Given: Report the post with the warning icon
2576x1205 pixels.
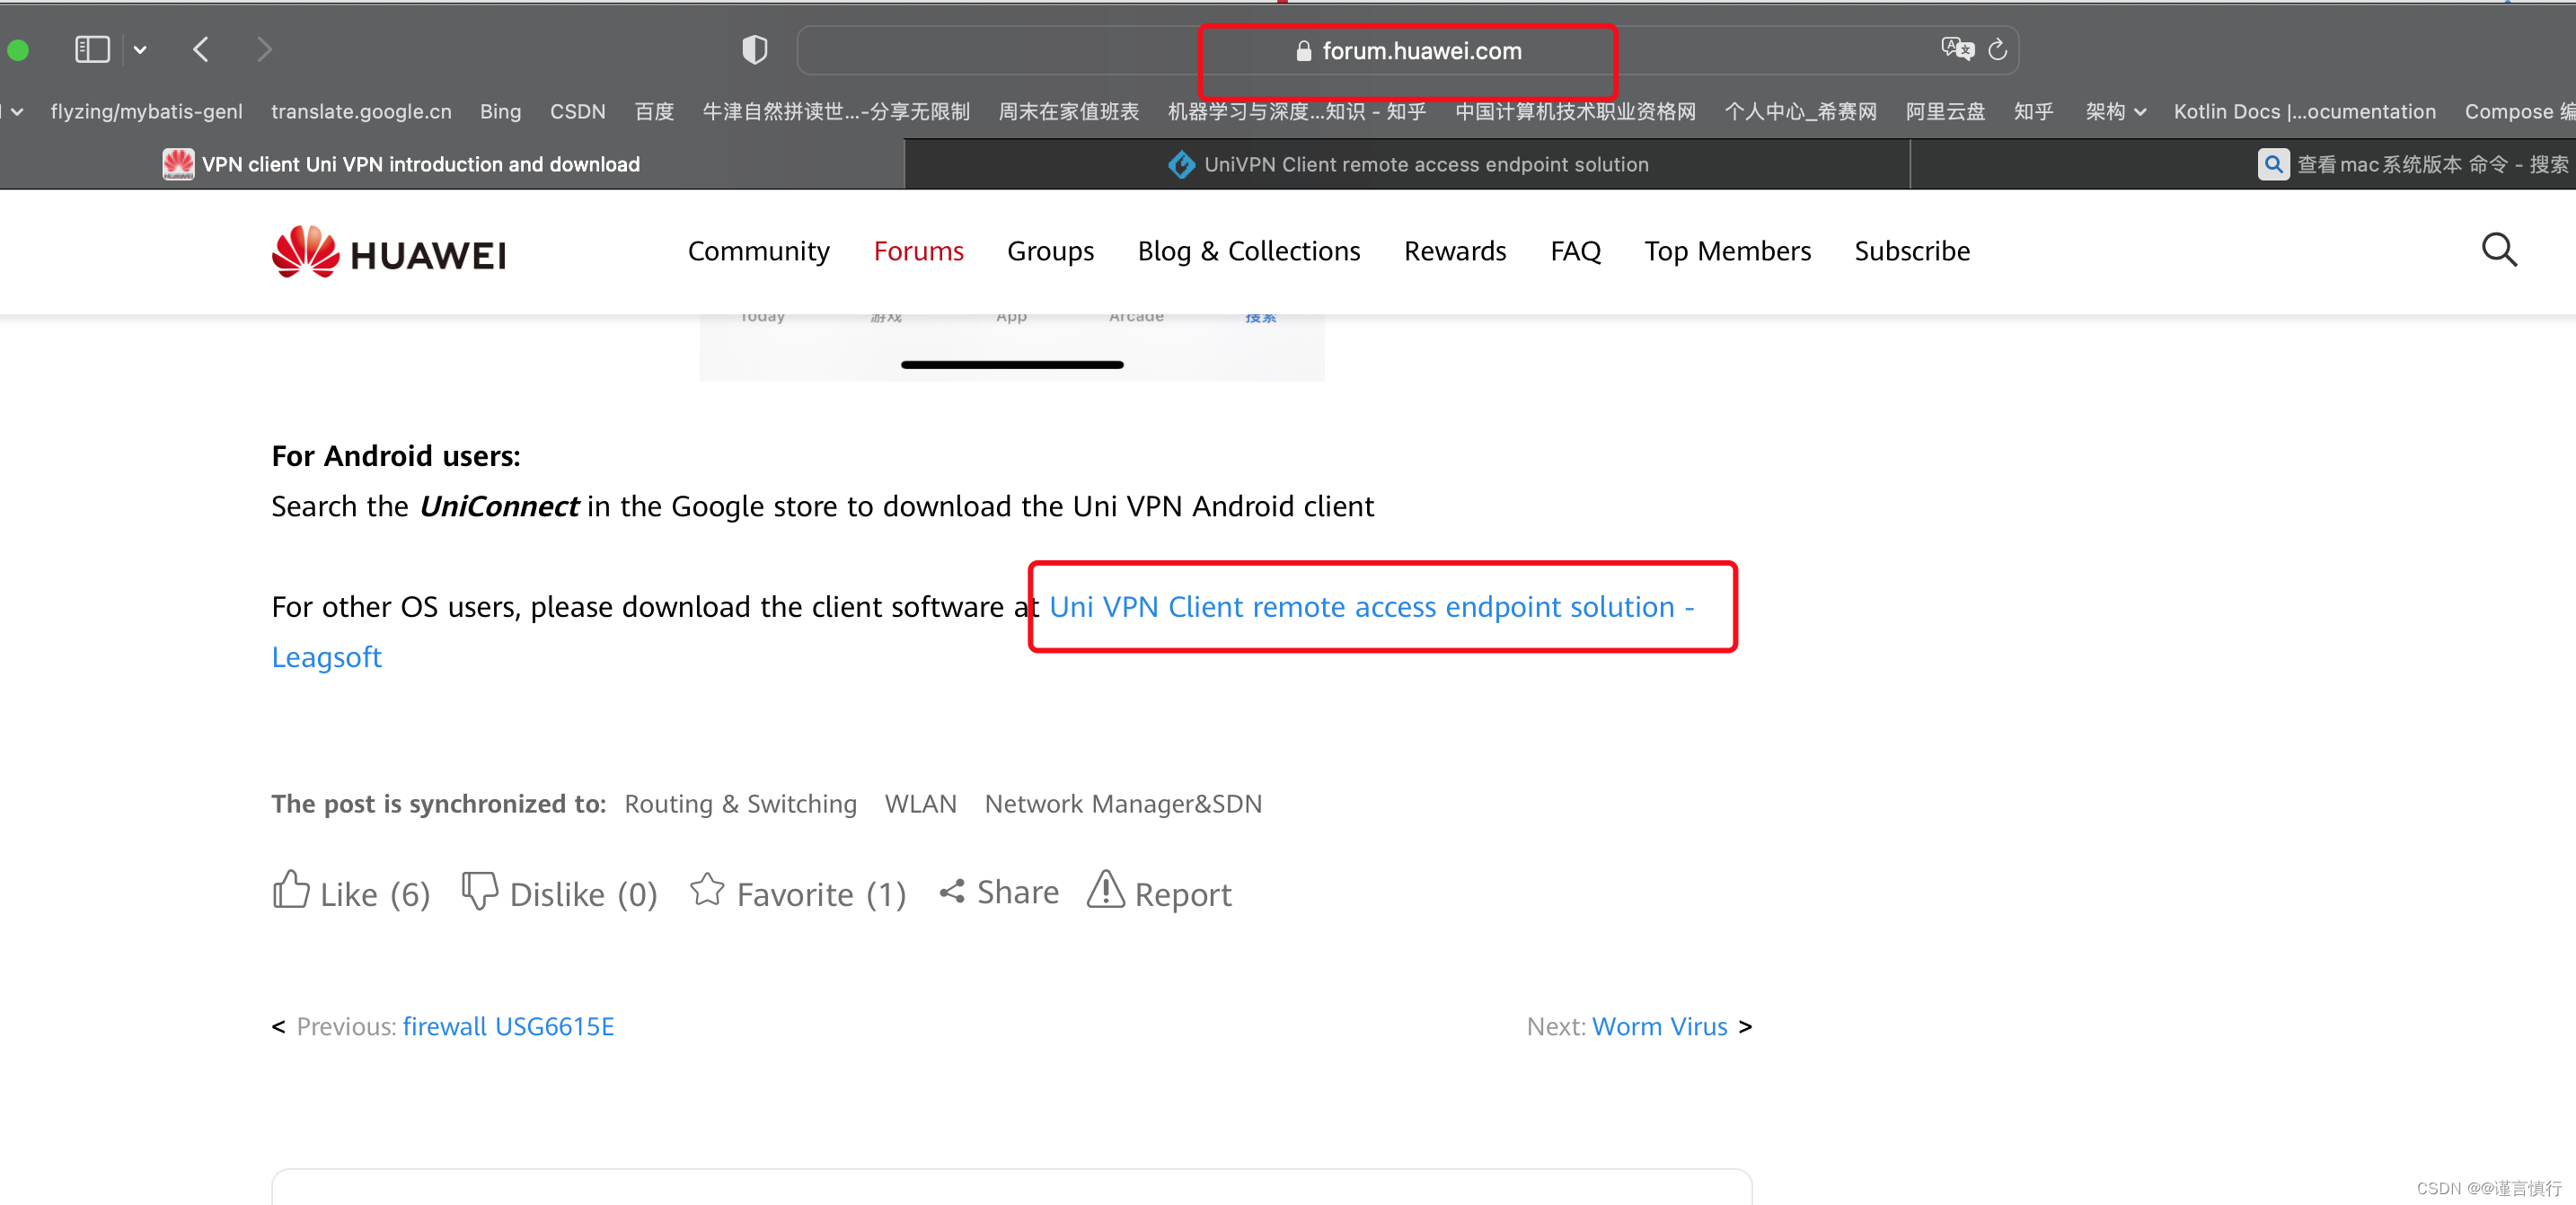Looking at the screenshot, I should [1105, 890].
